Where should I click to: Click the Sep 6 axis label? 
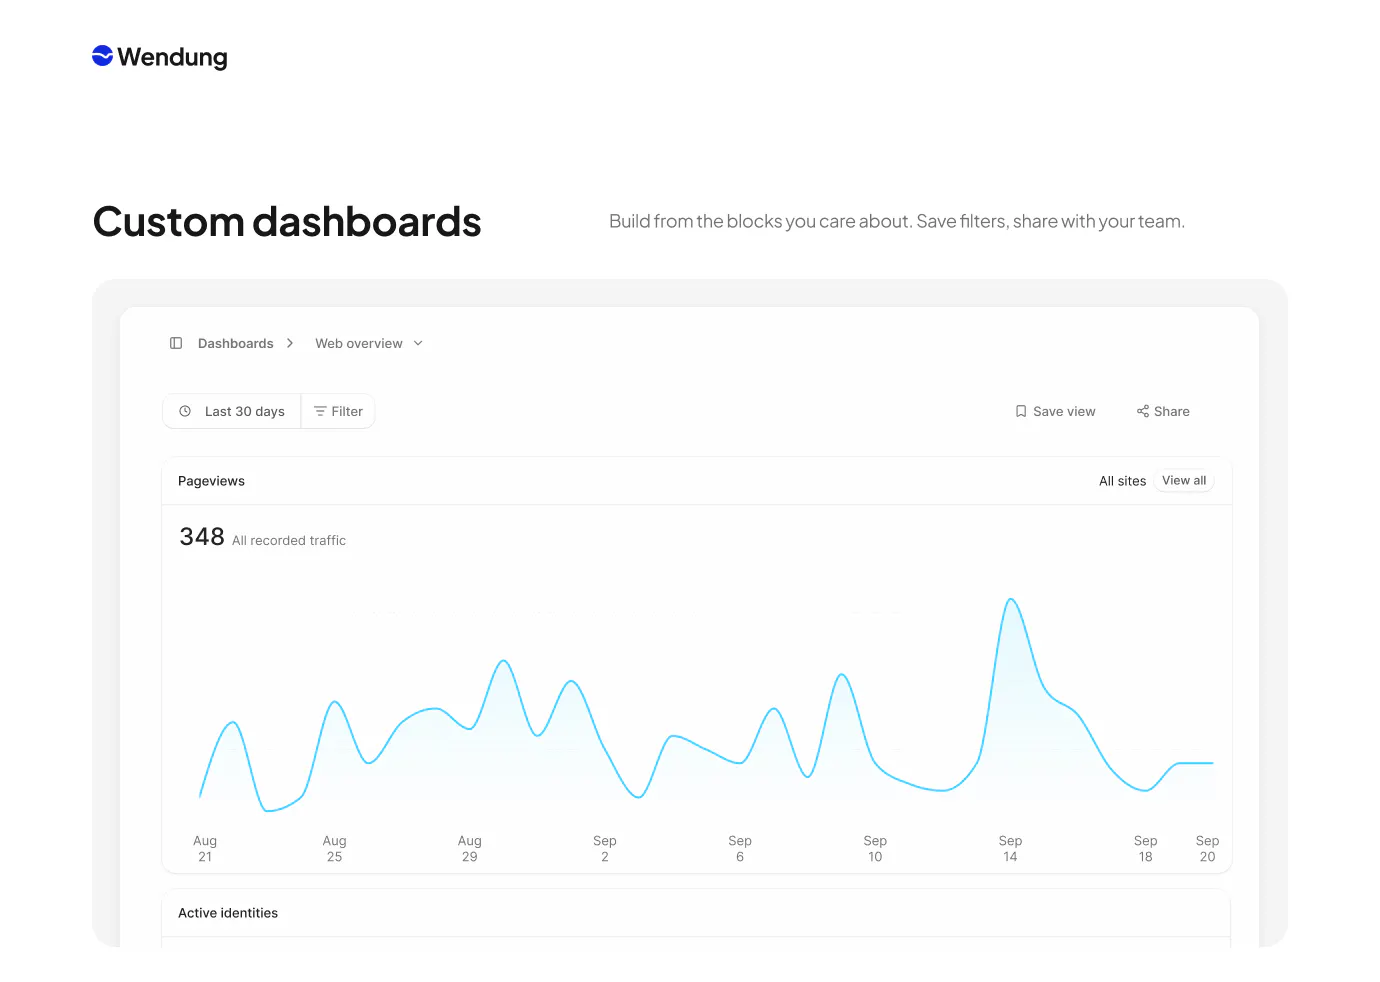point(740,848)
